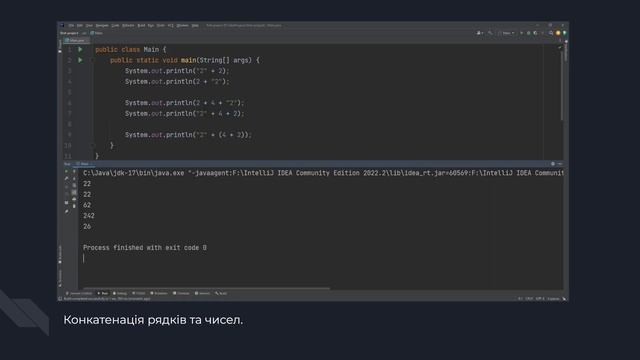Click the horizontal scrollbar under the console
Viewport: 640px width, 360px height.
[206, 288]
